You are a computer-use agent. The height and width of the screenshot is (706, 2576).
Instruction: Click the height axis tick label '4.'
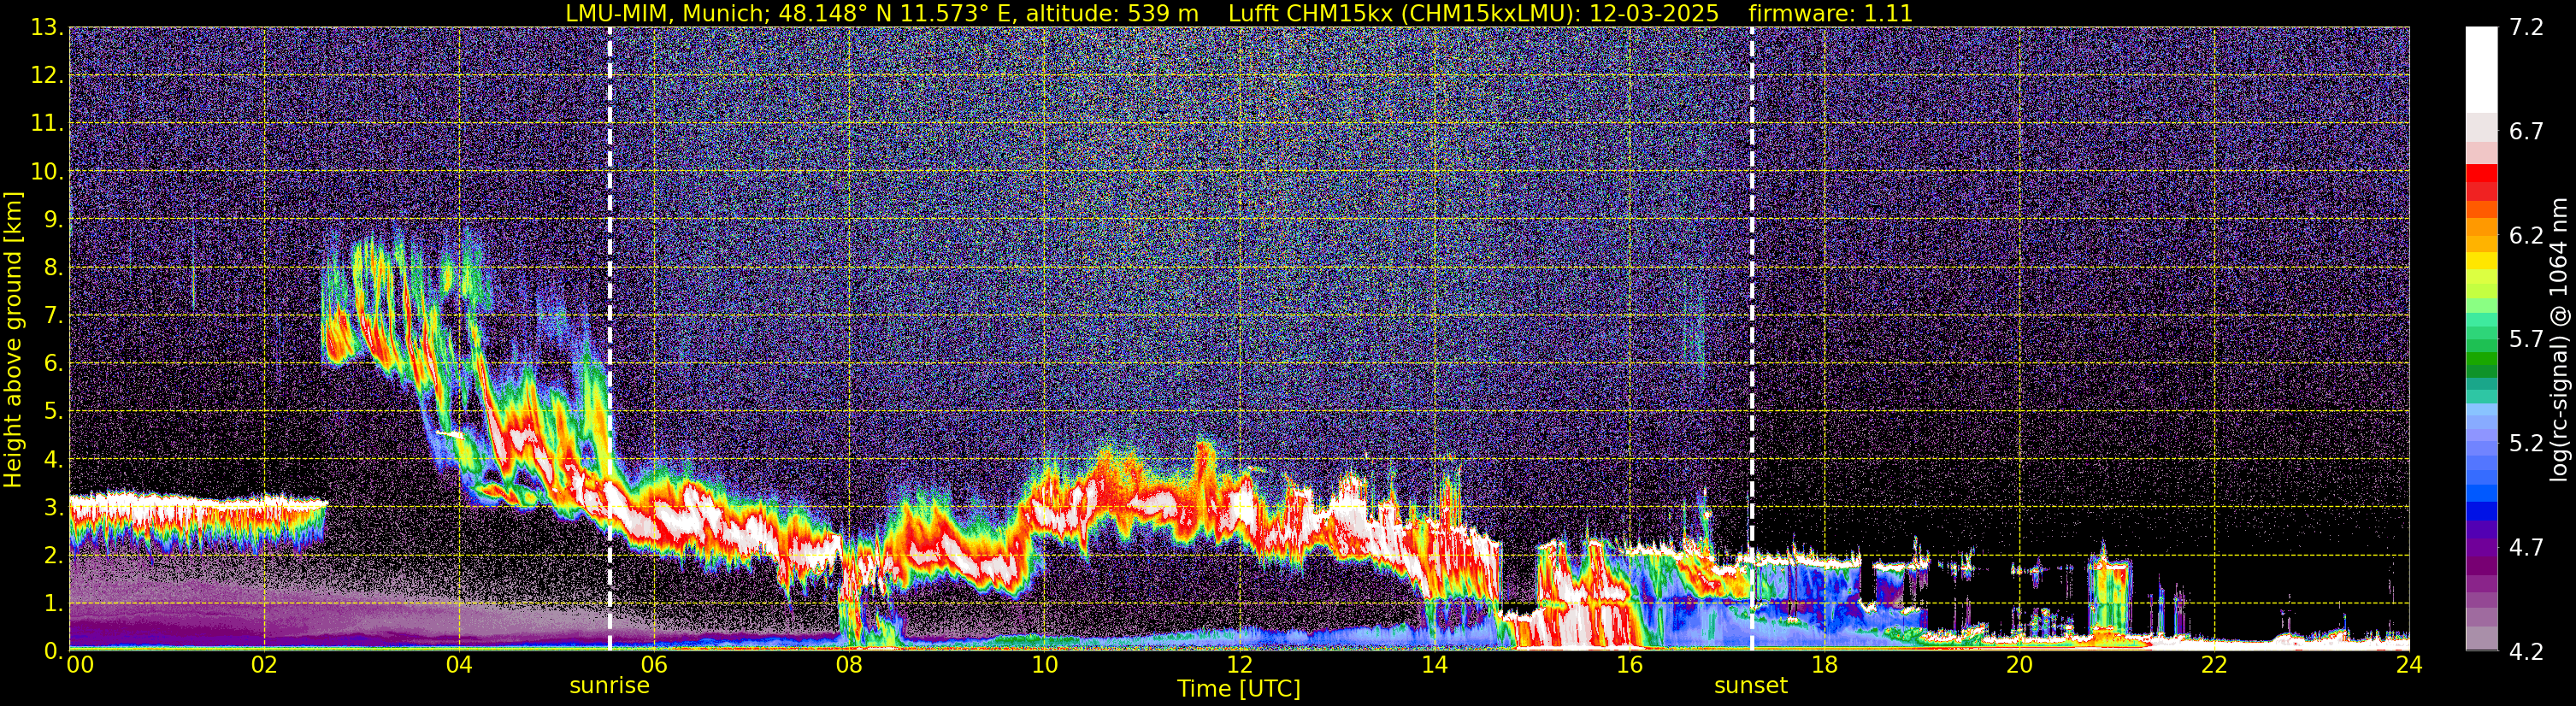point(53,459)
